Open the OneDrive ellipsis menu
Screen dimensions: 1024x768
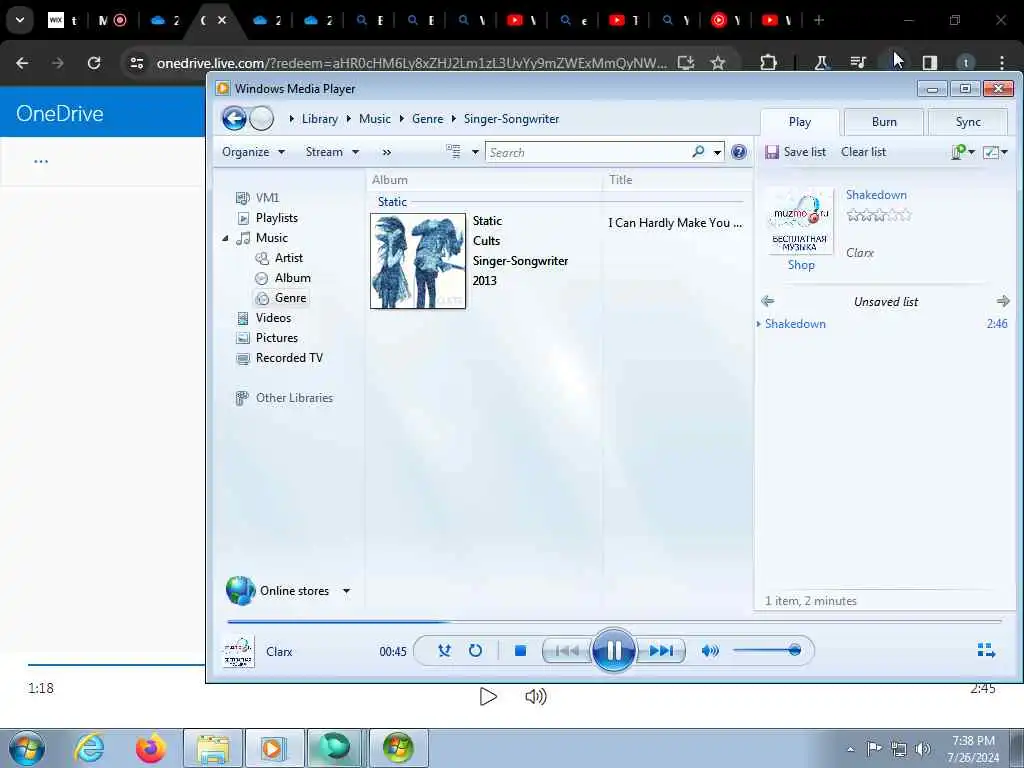click(40, 161)
